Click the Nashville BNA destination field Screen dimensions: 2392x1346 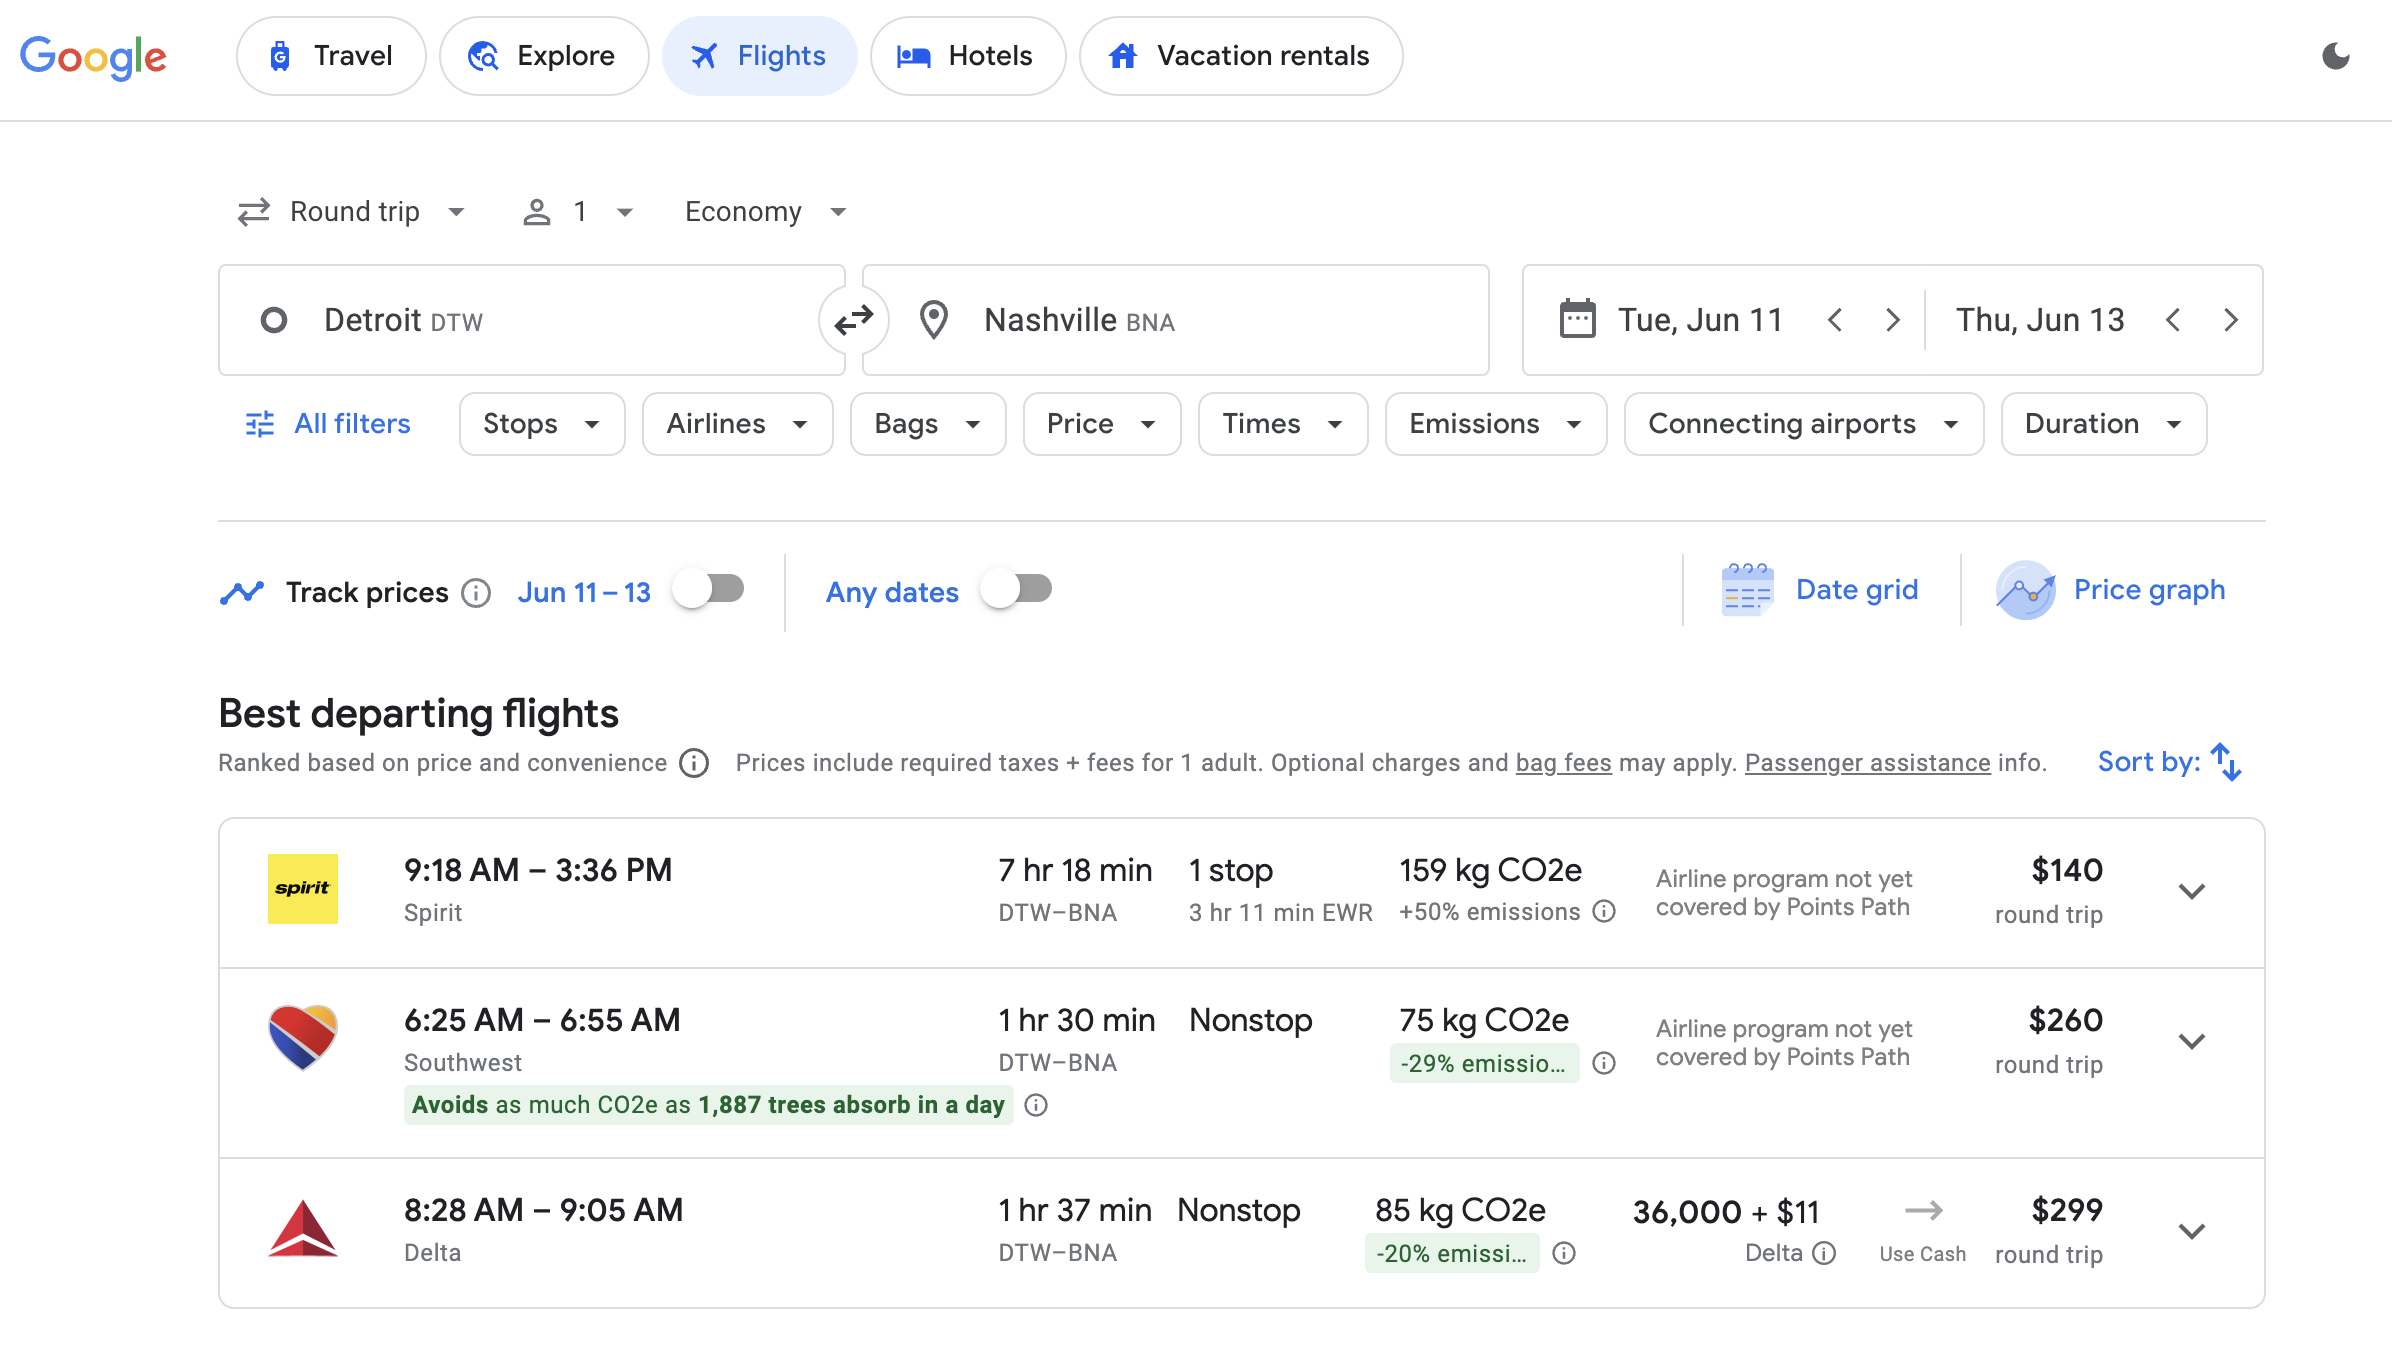1176,320
